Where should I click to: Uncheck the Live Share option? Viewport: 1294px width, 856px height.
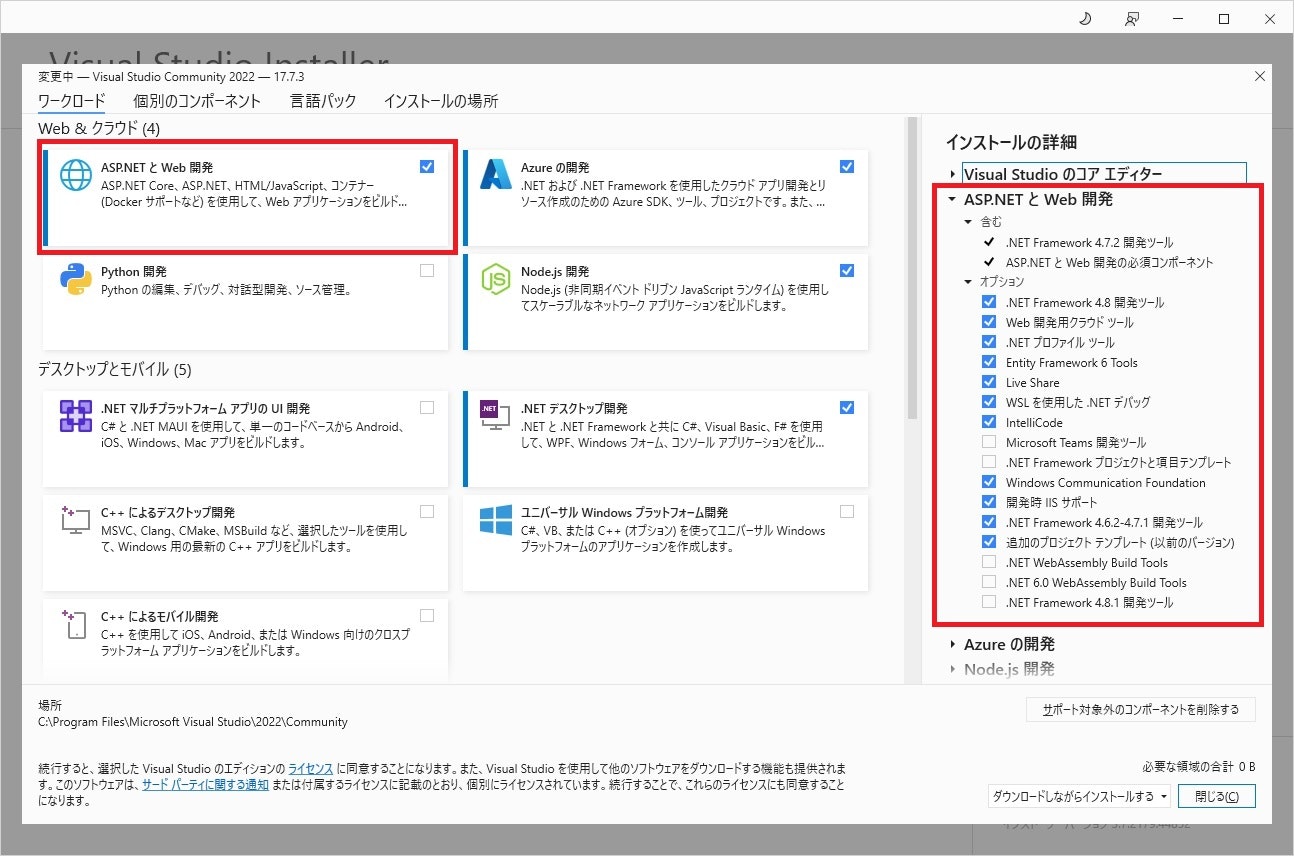pos(989,382)
